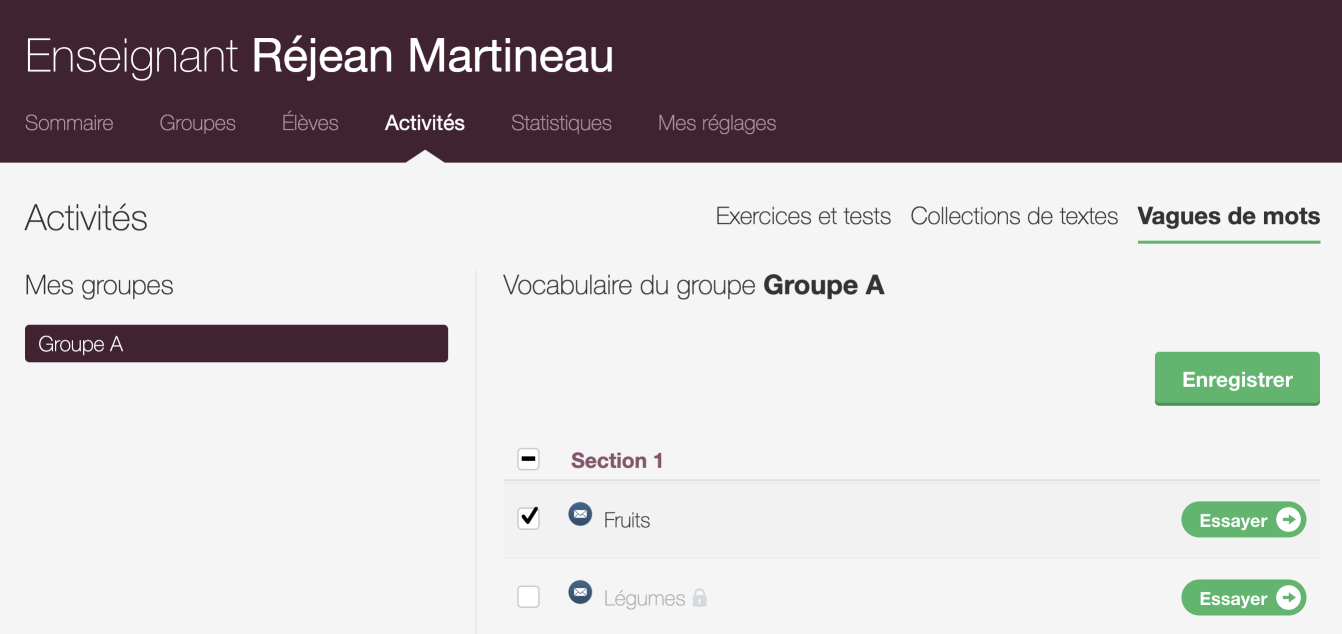Click Essayer for the Légumes row
1342x634 pixels.
pyautogui.click(x=1243, y=598)
